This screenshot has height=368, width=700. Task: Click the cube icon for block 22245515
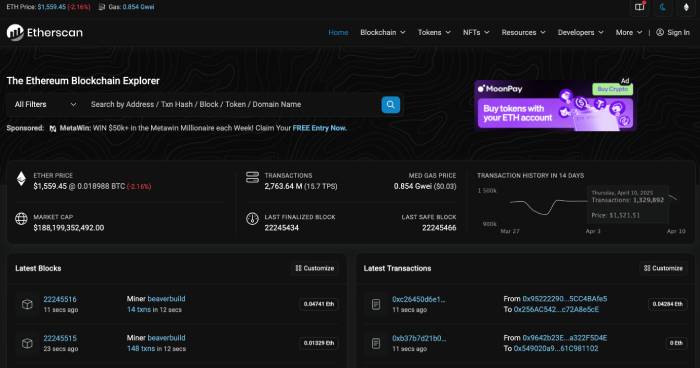click(x=27, y=343)
